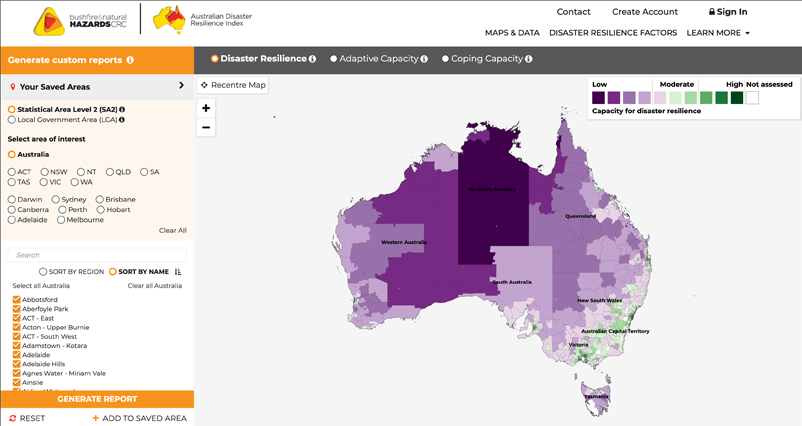Click the Recentre Map button
The width and height of the screenshot is (802, 426).
tap(233, 85)
